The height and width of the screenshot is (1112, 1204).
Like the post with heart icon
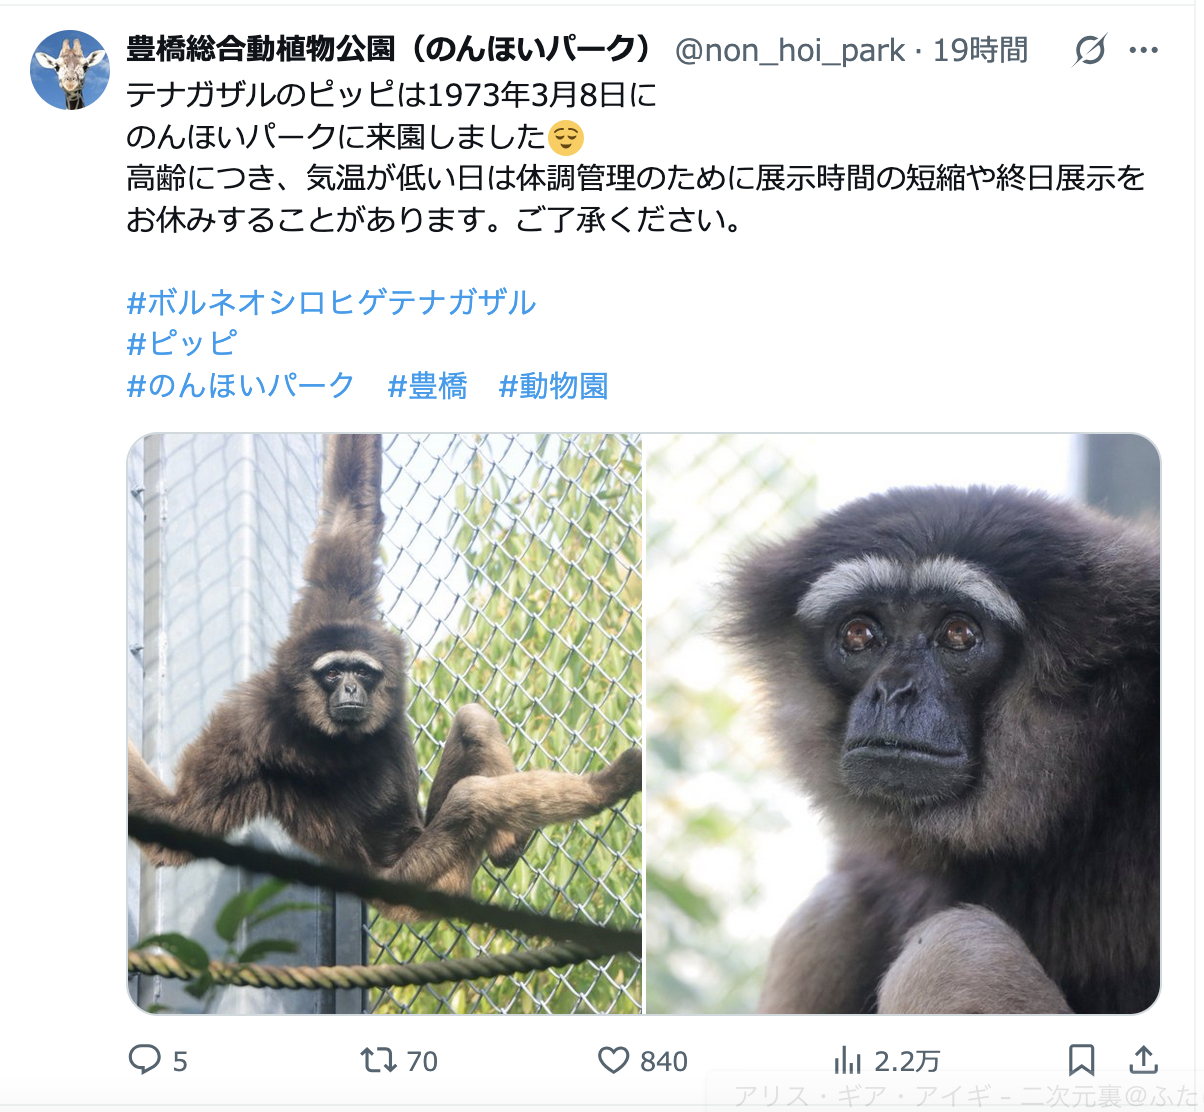click(613, 1060)
